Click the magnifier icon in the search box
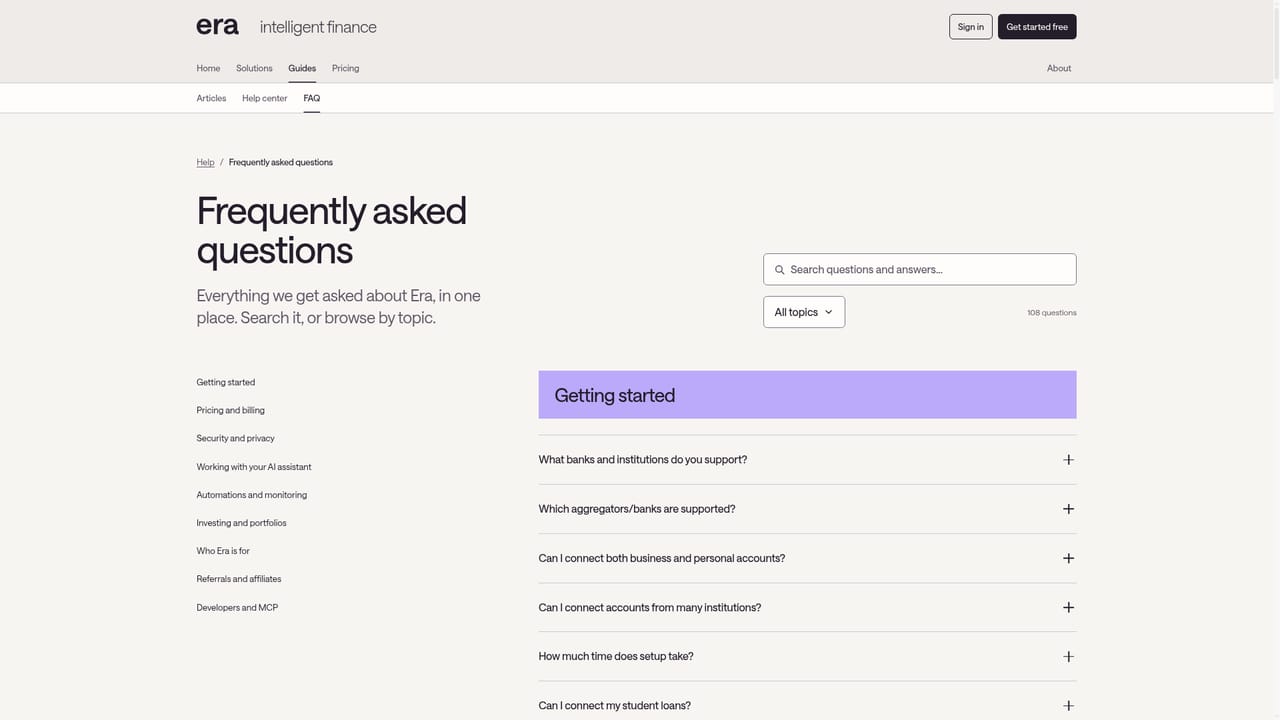 (780, 270)
